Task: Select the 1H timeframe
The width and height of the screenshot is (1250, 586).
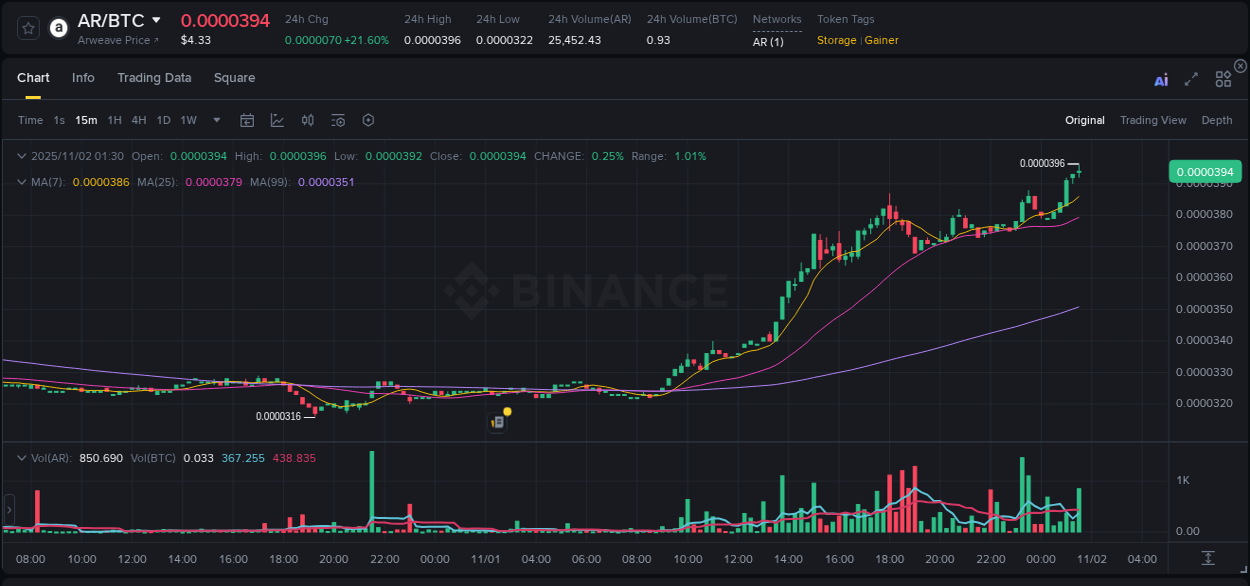Action: (113, 120)
